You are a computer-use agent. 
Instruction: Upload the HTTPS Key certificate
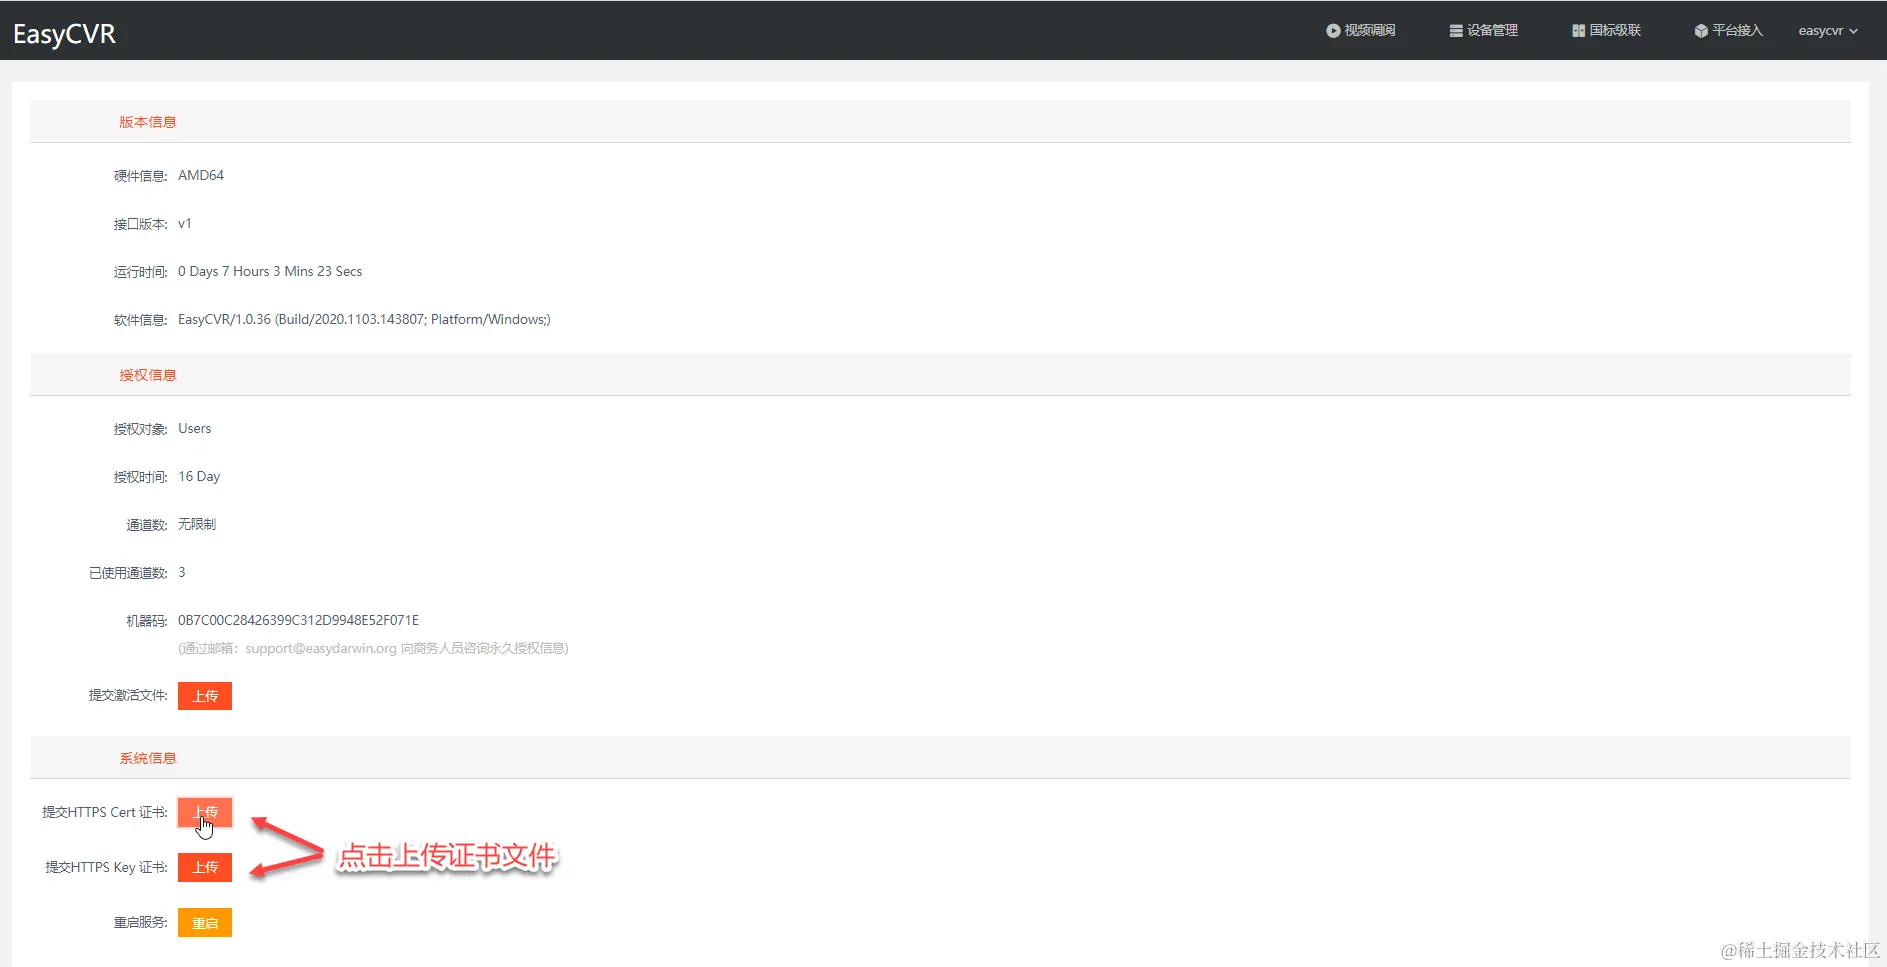[x=205, y=867]
